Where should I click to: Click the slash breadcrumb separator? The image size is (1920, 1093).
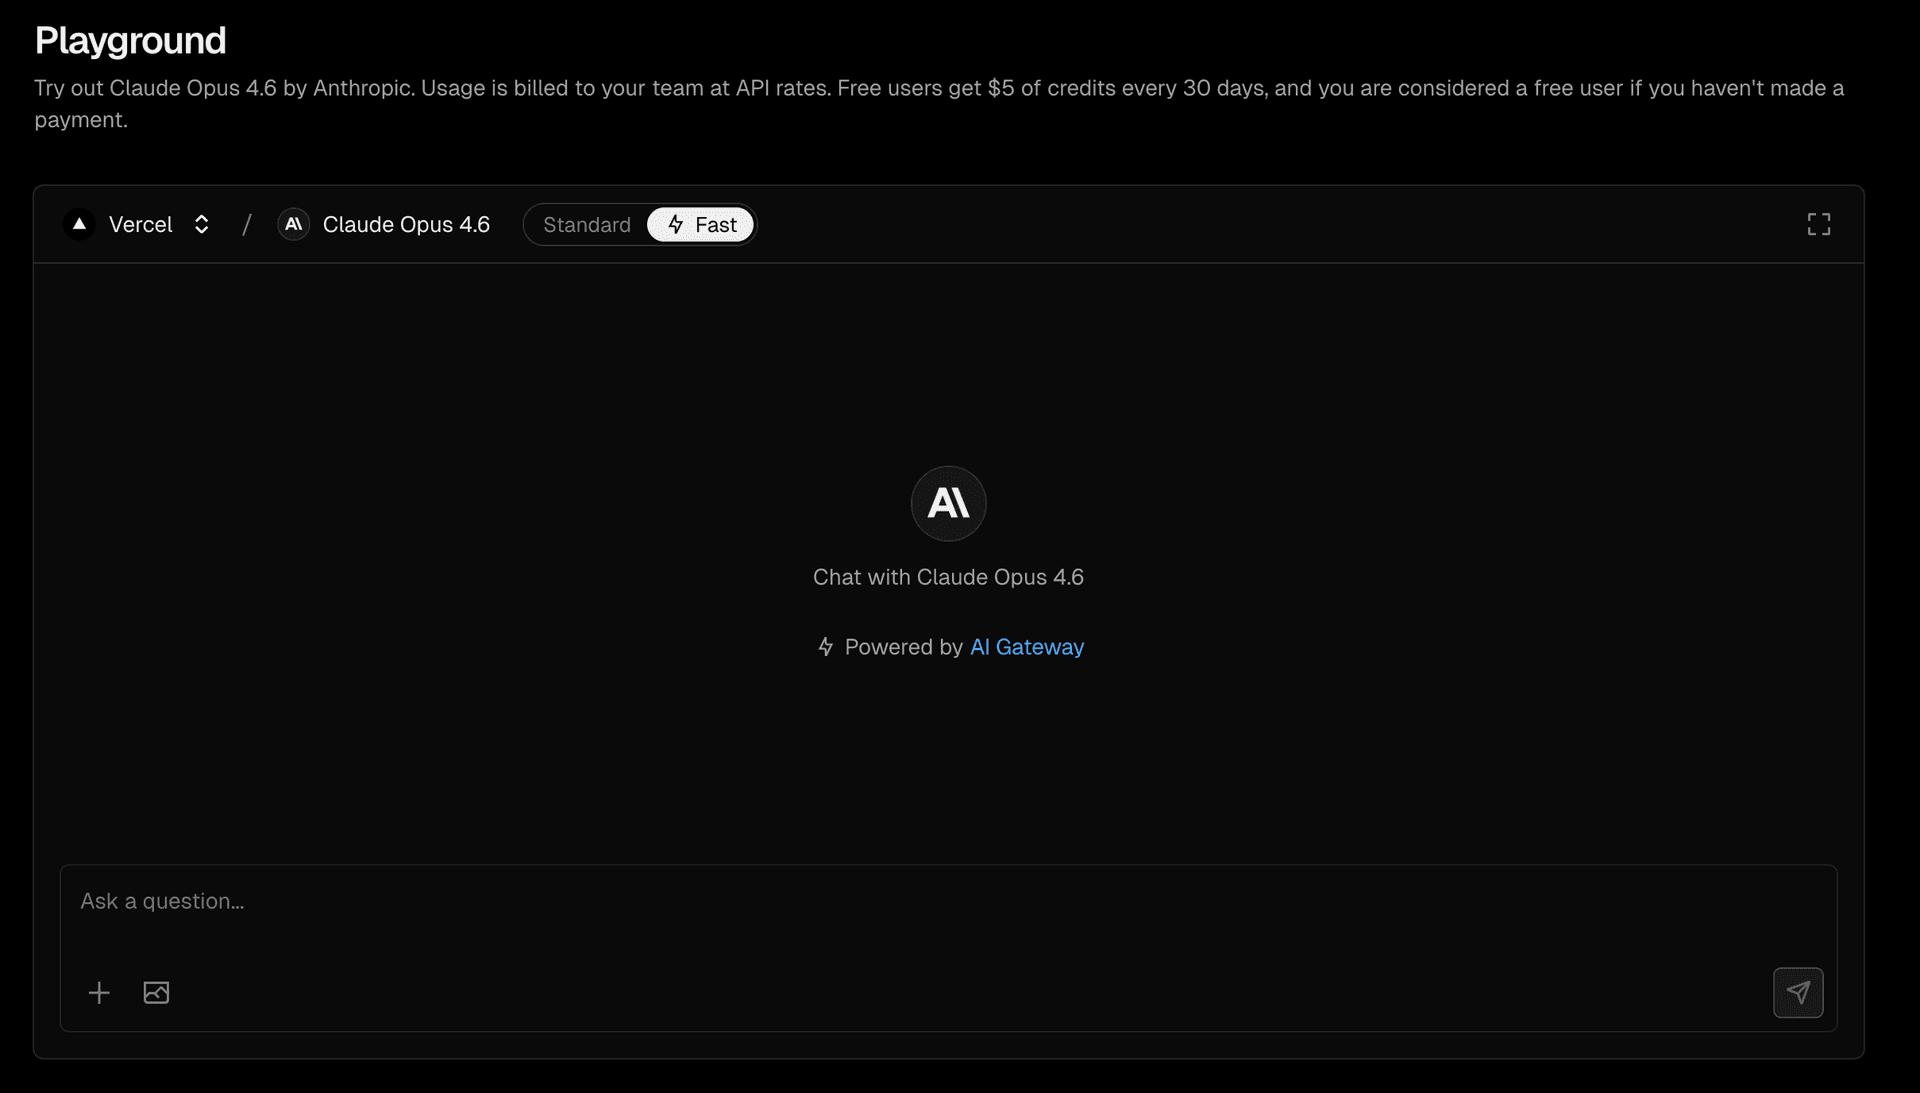[x=247, y=224]
